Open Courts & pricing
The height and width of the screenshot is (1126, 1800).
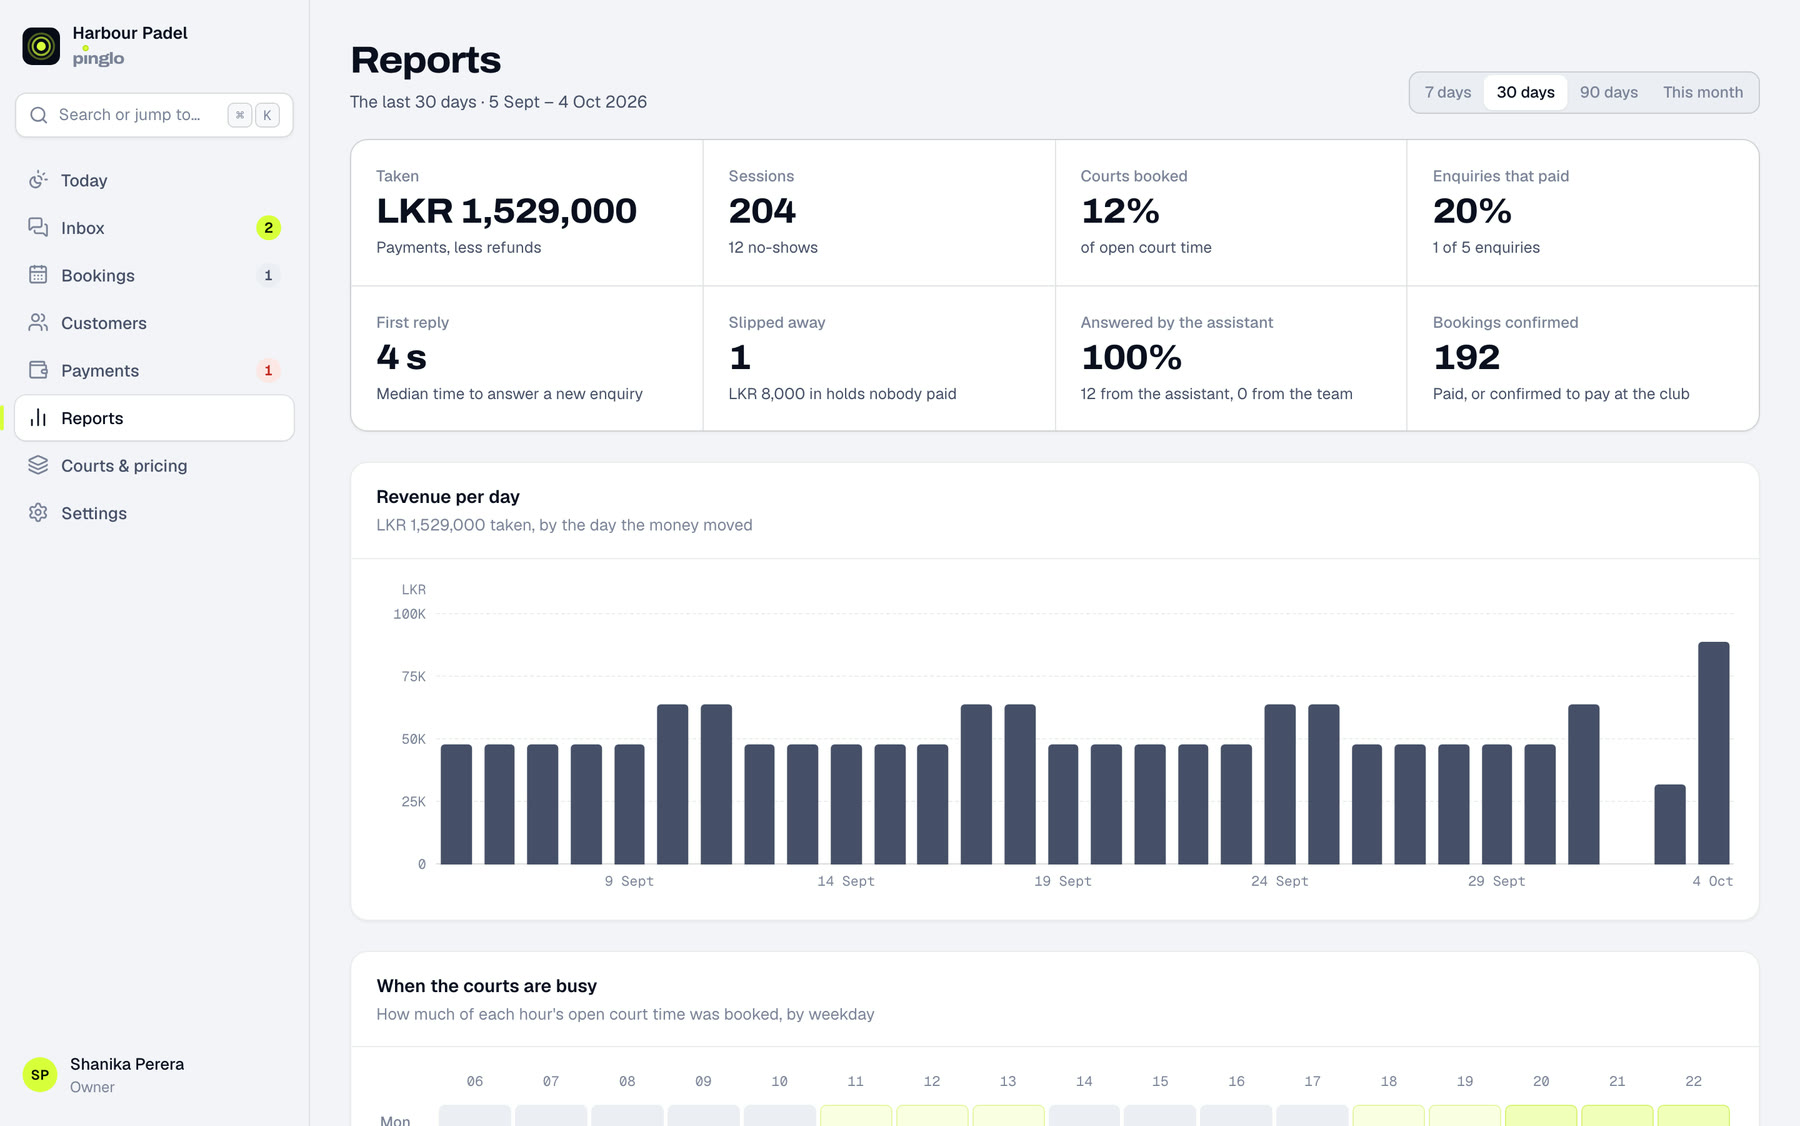(x=154, y=465)
